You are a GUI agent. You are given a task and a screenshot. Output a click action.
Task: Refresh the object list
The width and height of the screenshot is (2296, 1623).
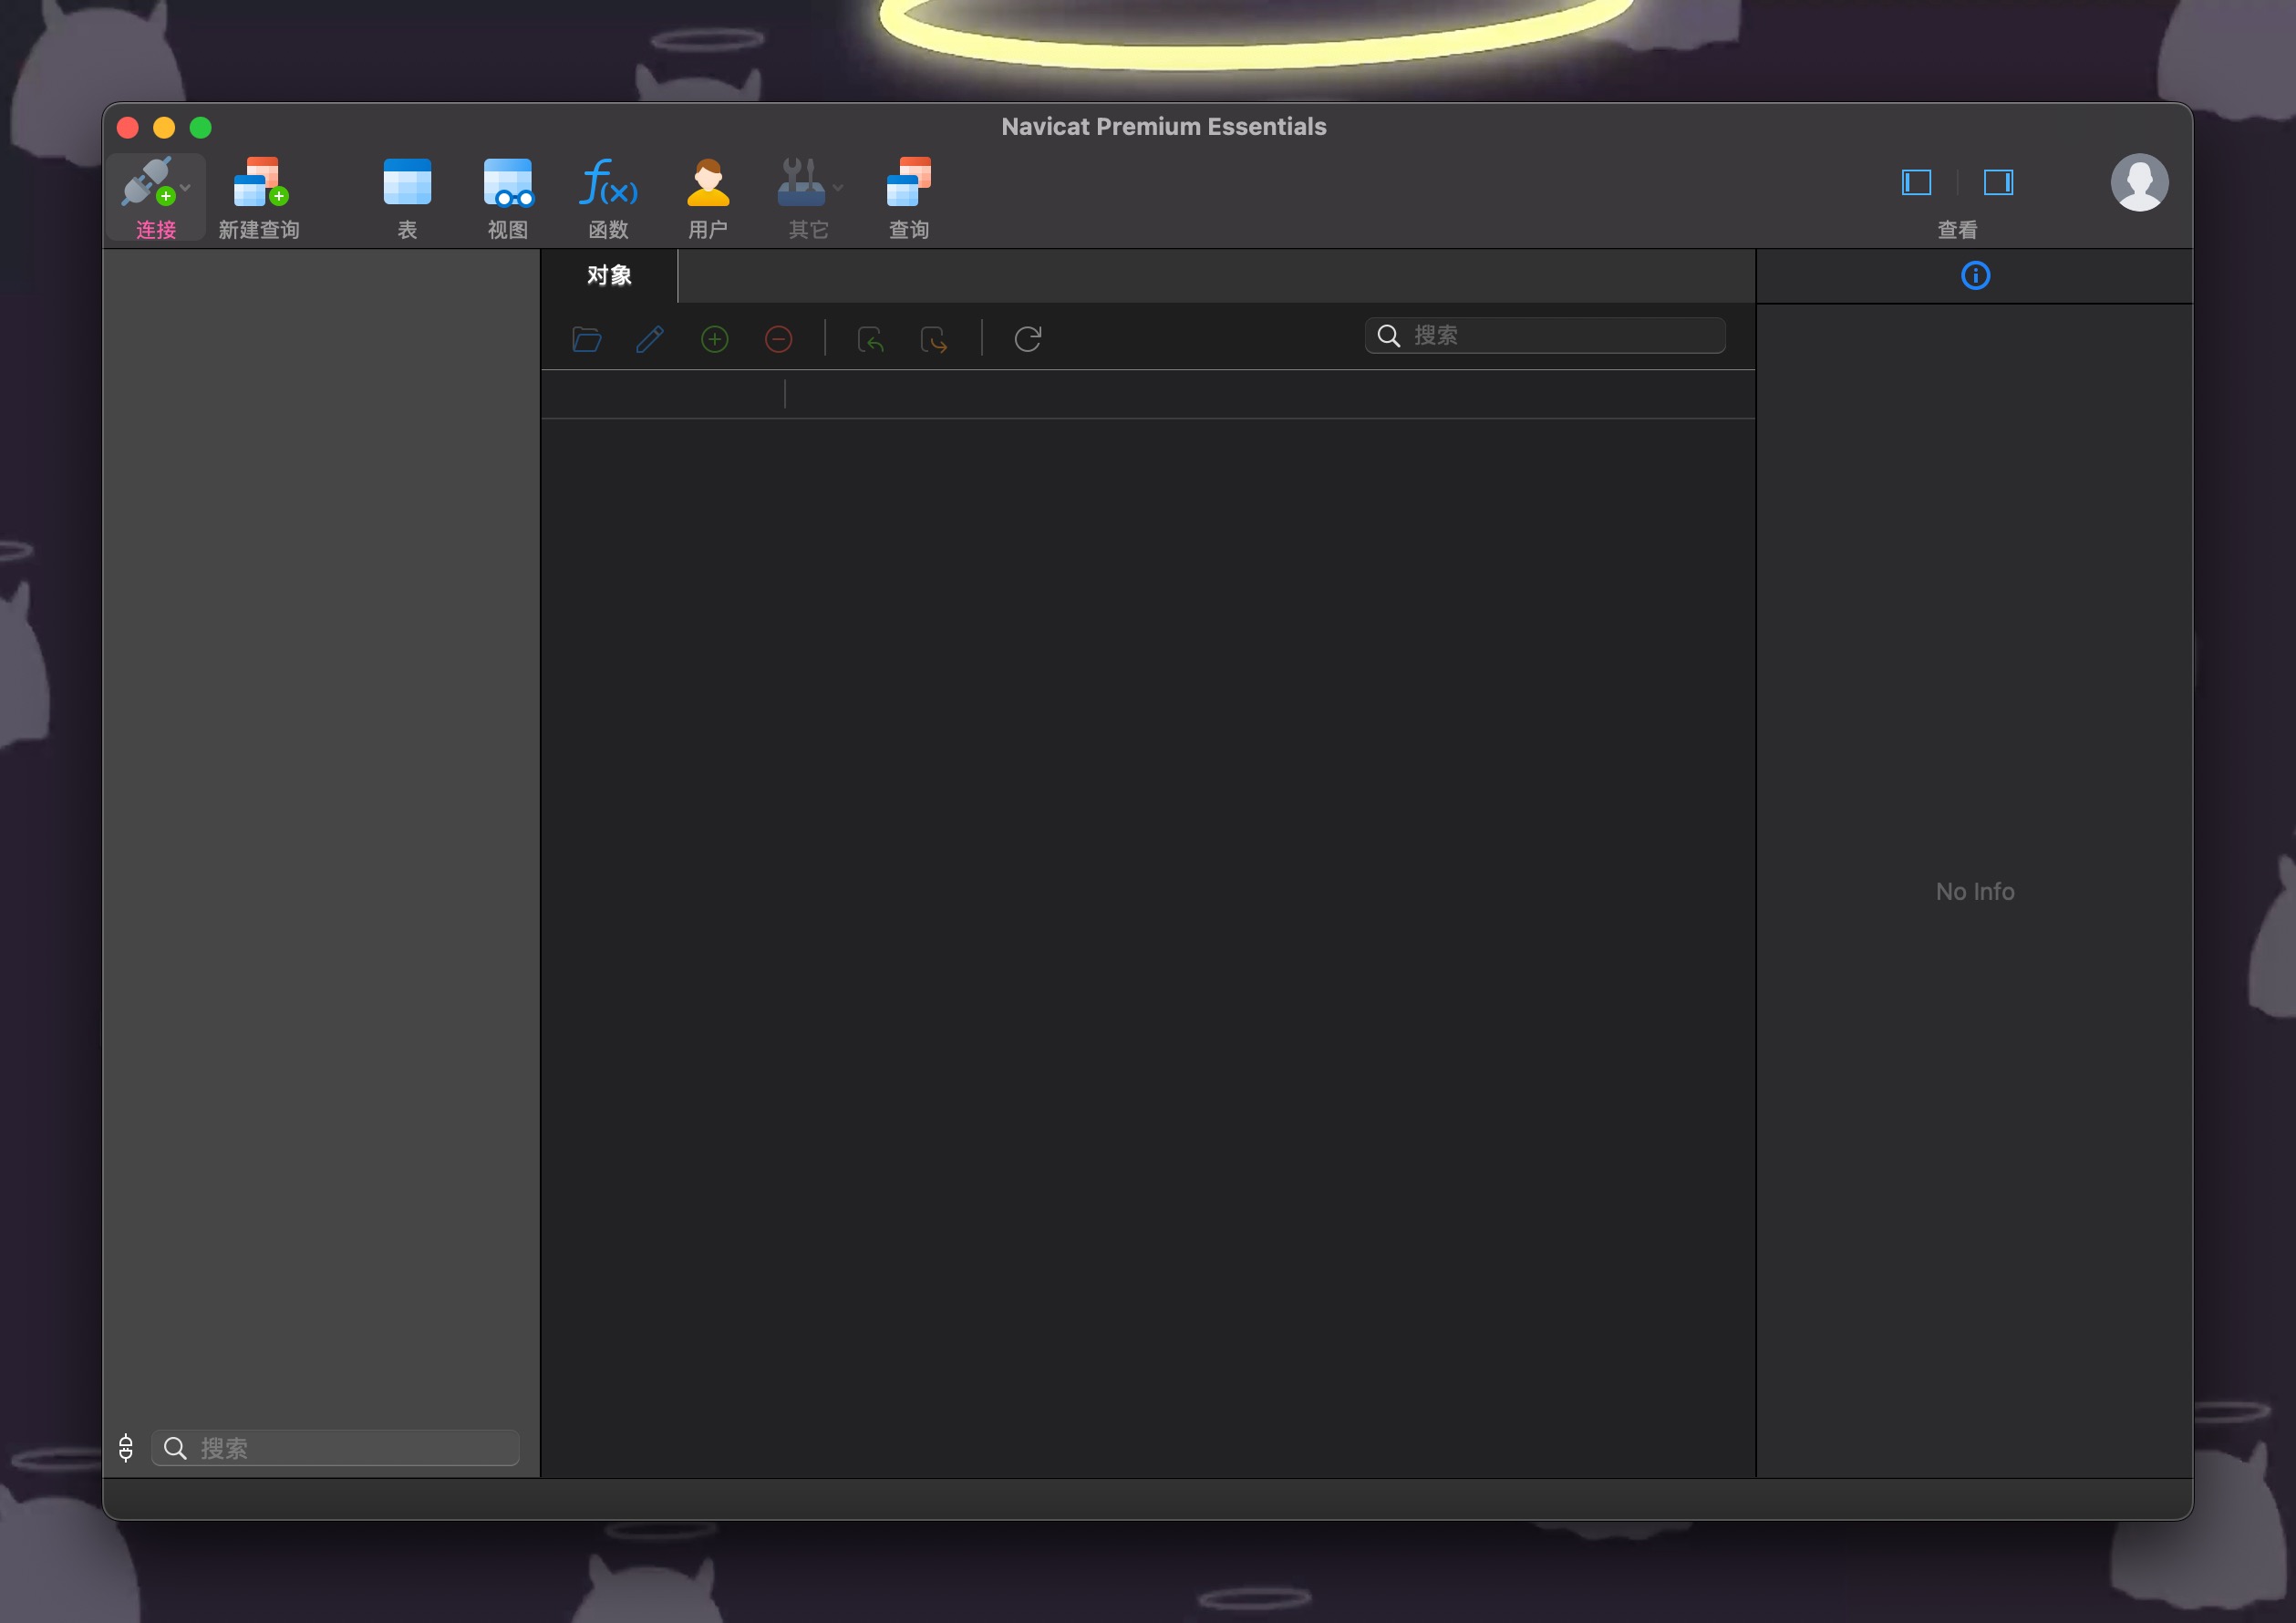click(x=1028, y=339)
